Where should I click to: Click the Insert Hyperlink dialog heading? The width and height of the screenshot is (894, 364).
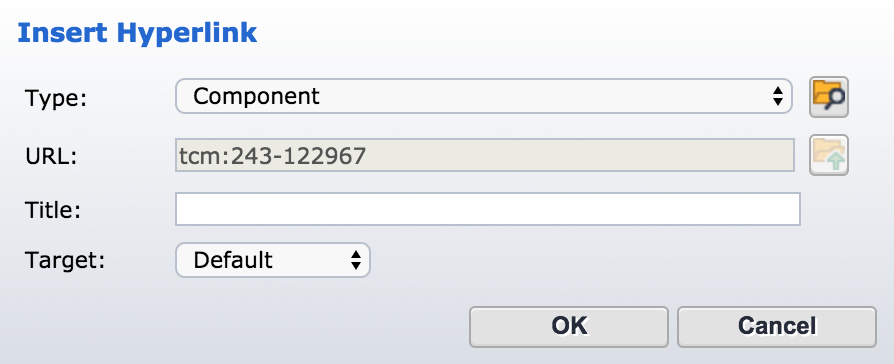[x=137, y=34]
